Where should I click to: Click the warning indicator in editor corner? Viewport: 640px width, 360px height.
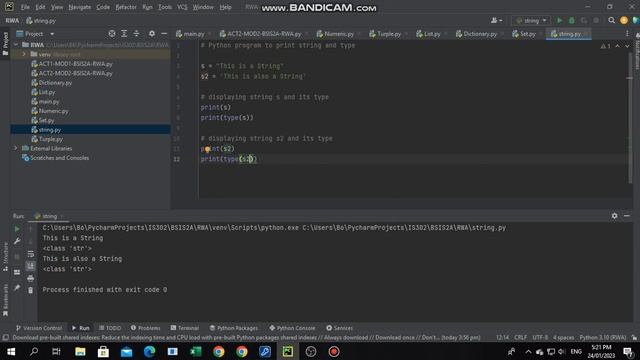(605, 46)
